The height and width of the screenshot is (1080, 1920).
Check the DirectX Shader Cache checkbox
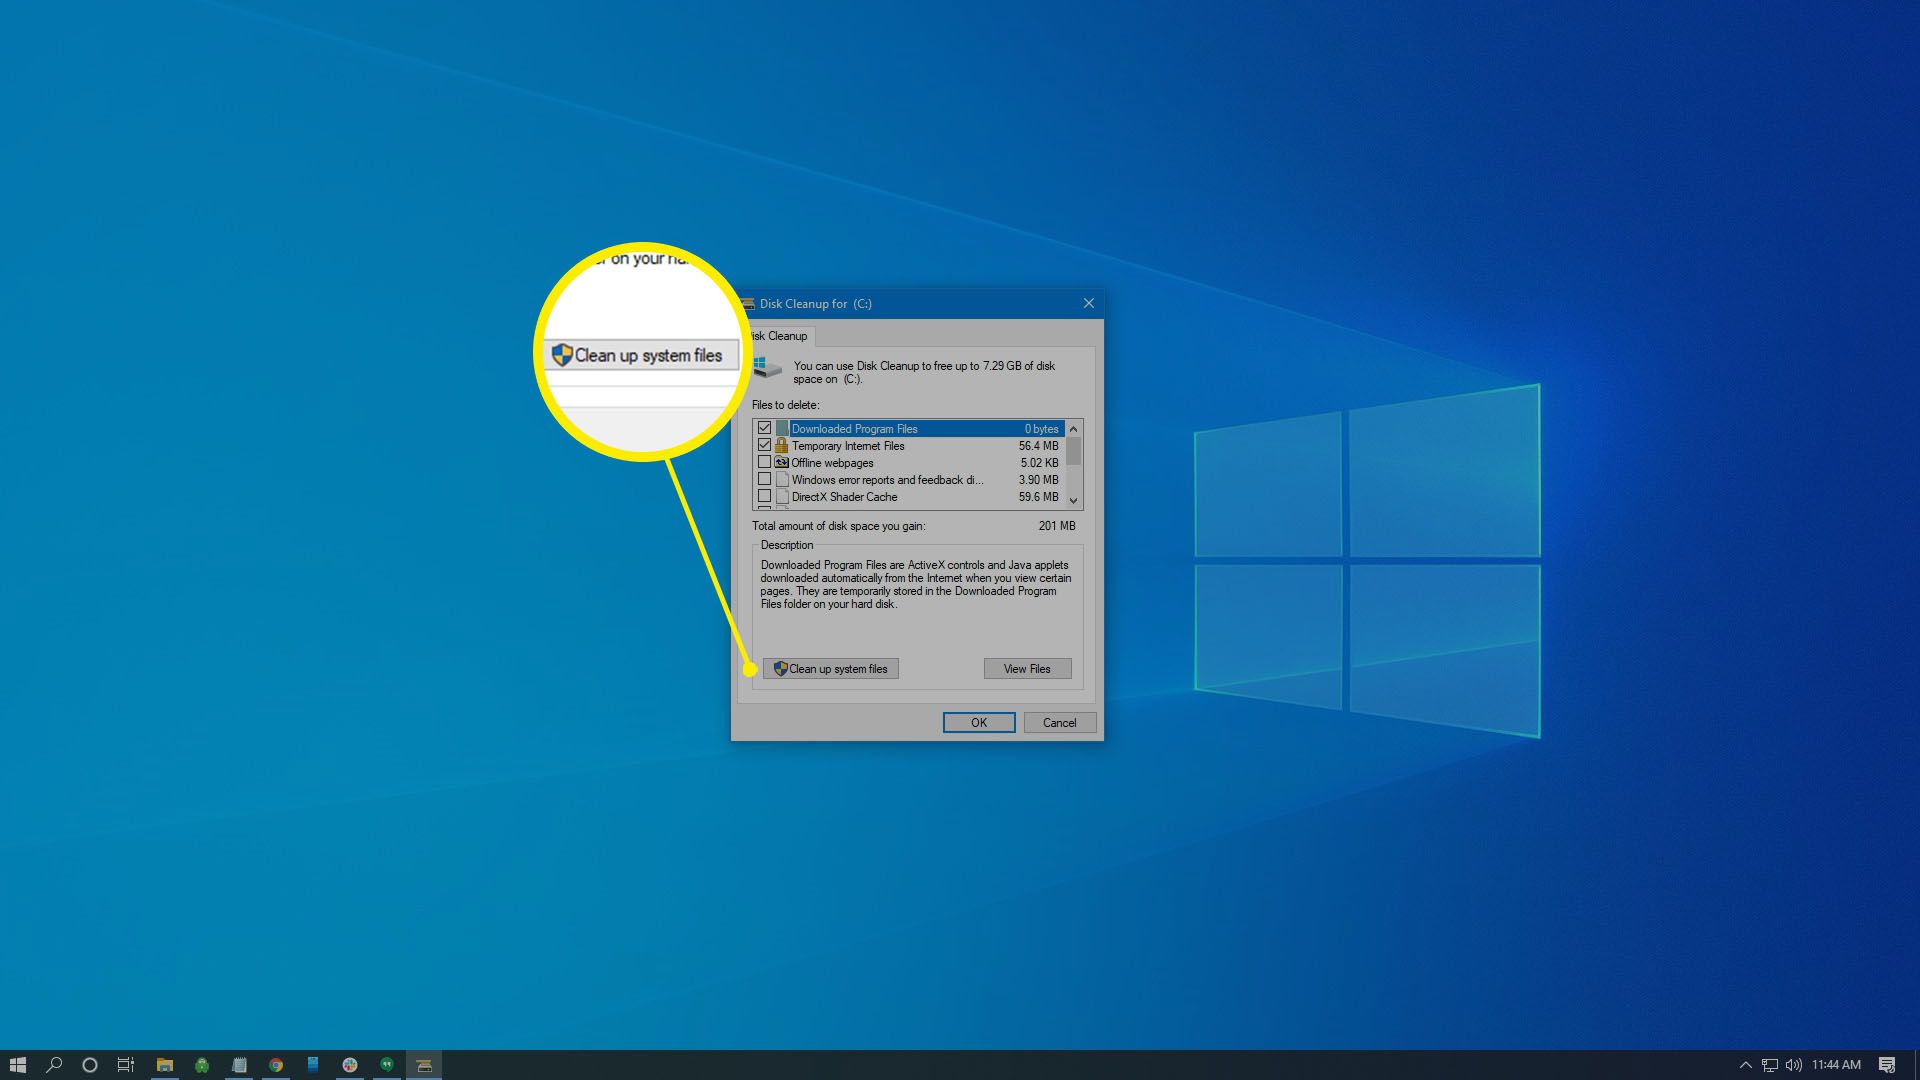(x=764, y=496)
